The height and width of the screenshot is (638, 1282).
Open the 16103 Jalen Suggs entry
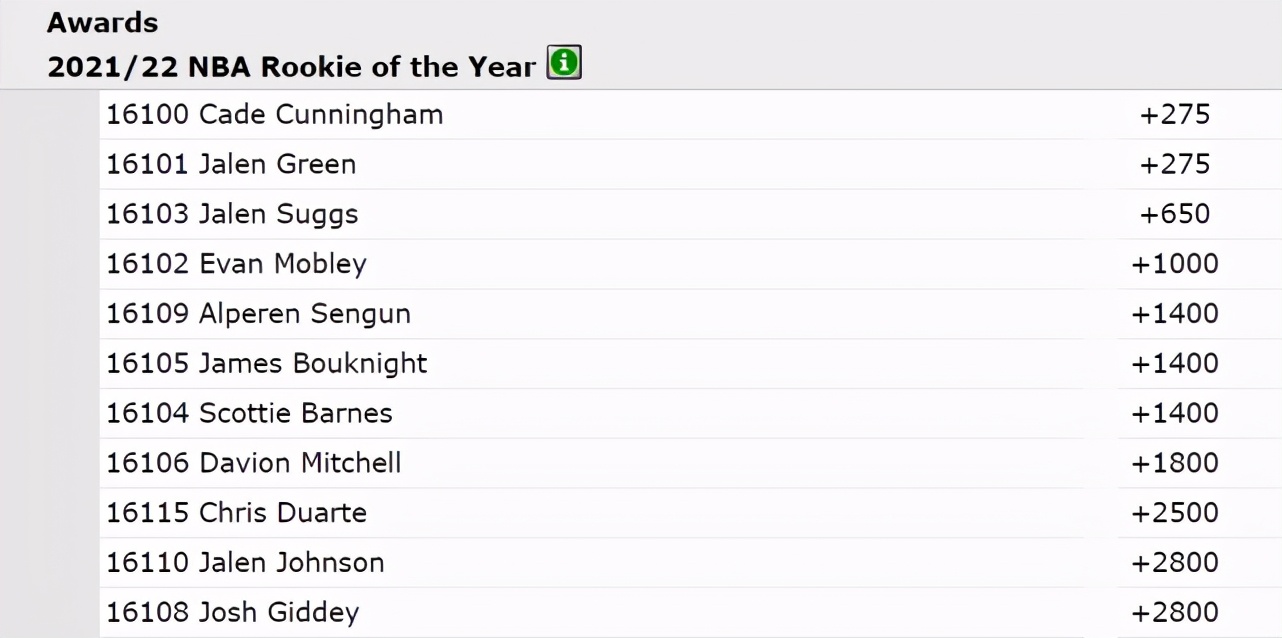232,214
